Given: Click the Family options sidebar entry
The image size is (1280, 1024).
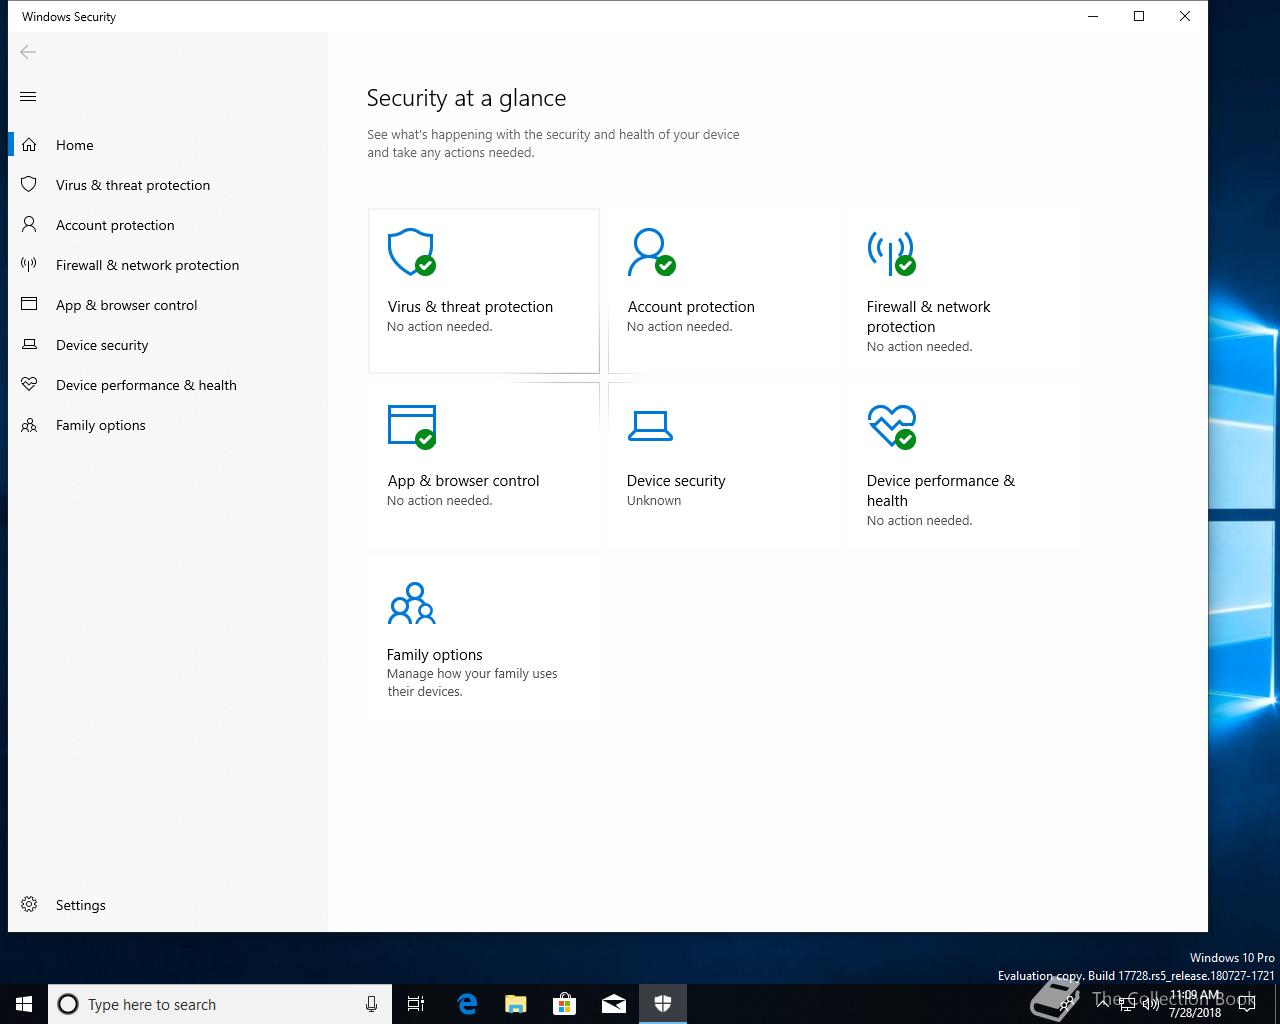Looking at the screenshot, I should [100, 425].
